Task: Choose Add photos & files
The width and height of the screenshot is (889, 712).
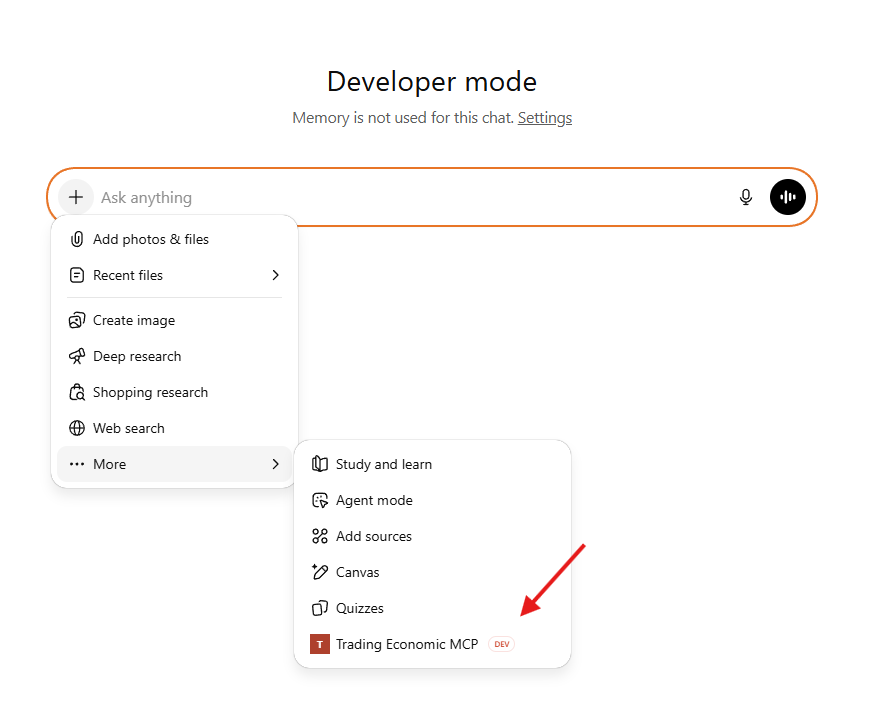Action: coord(151,239)
